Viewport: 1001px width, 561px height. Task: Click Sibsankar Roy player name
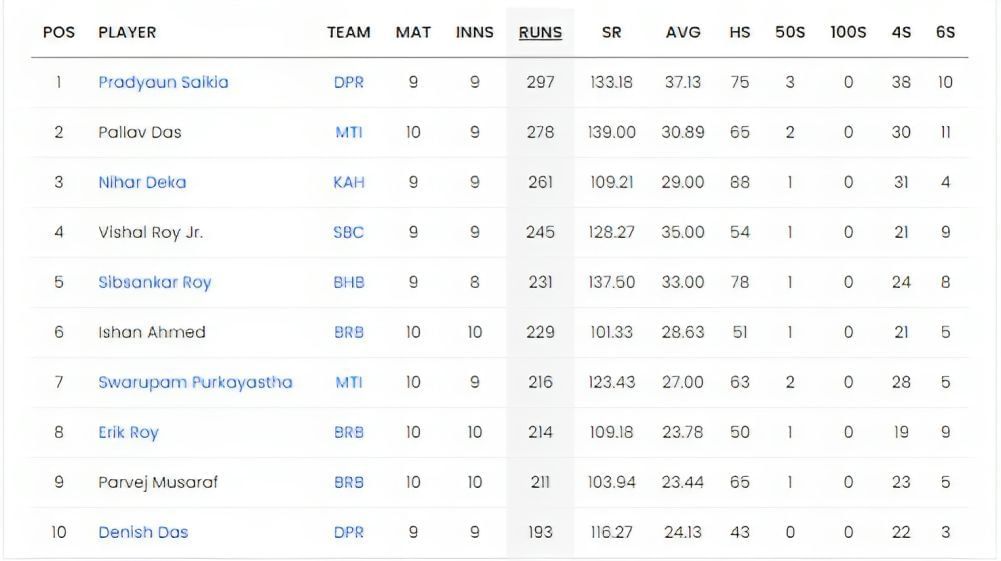tap(154, 282)
